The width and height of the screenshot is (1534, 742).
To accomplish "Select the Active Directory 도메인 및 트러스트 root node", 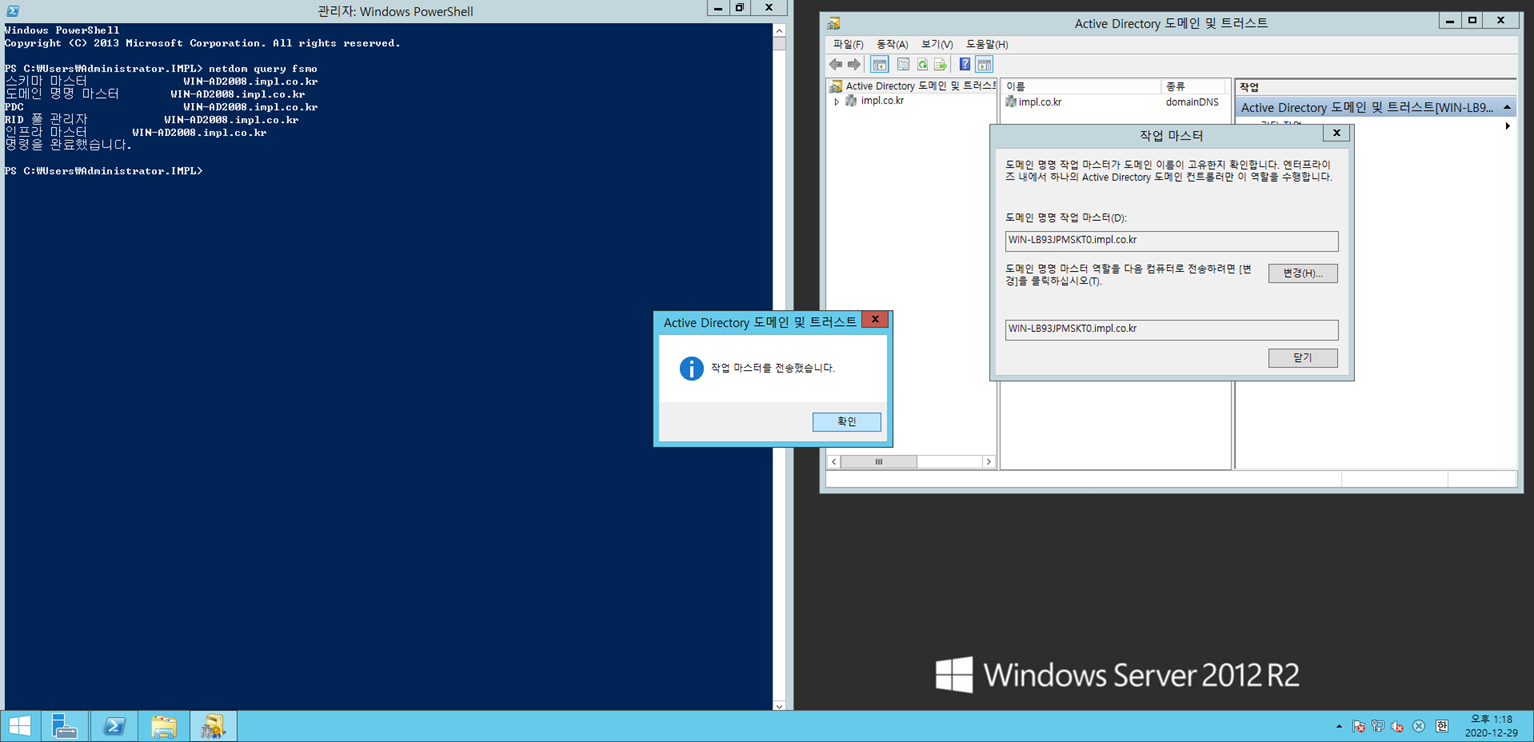I will [921, 86].
